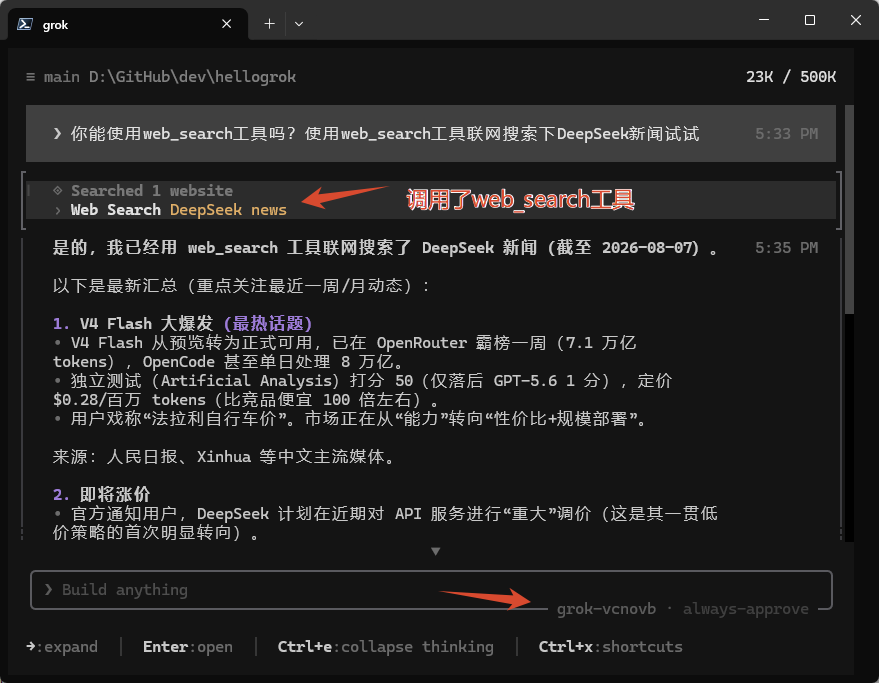Click the always-approve mode label
The height and width of the screenshot is (683, 879).
tap(746, 609)
